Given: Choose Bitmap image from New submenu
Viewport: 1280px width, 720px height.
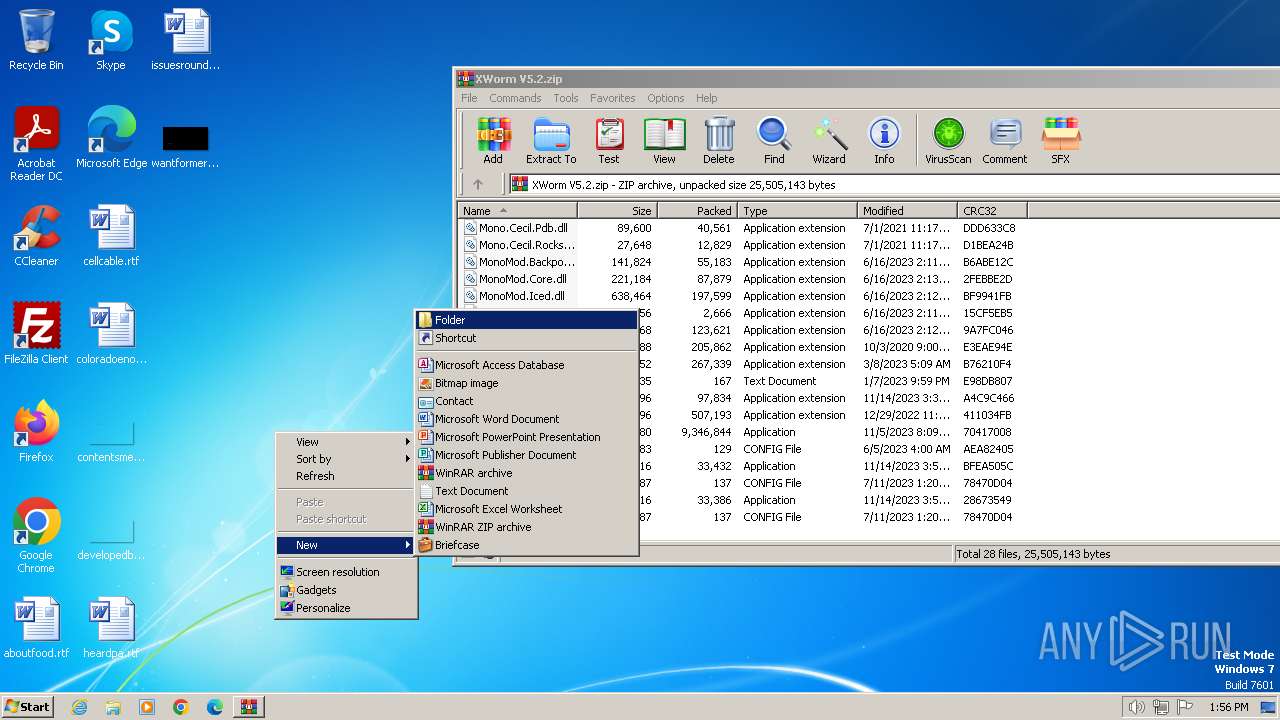Looking at the screenshot, I should (x=527, y=383).
